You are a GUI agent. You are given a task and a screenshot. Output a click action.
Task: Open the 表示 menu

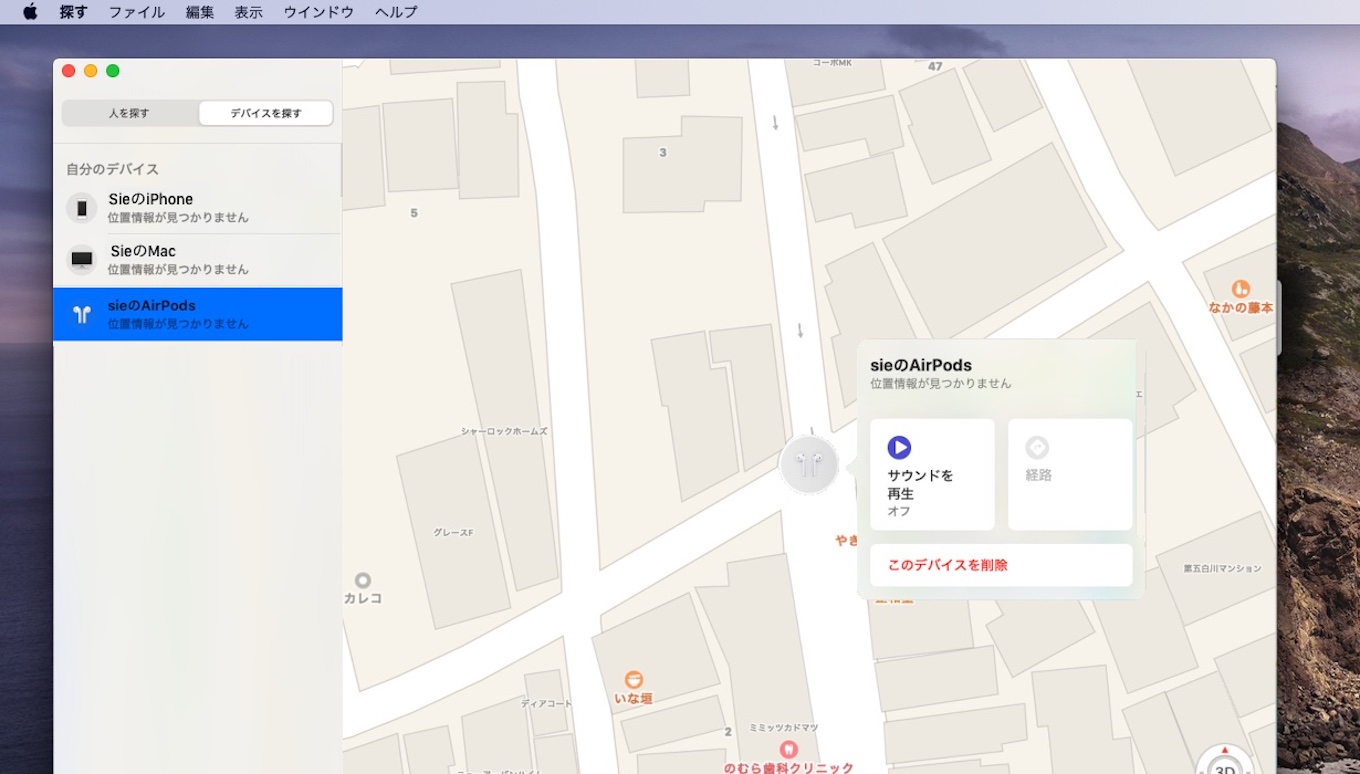pos(248,12)
